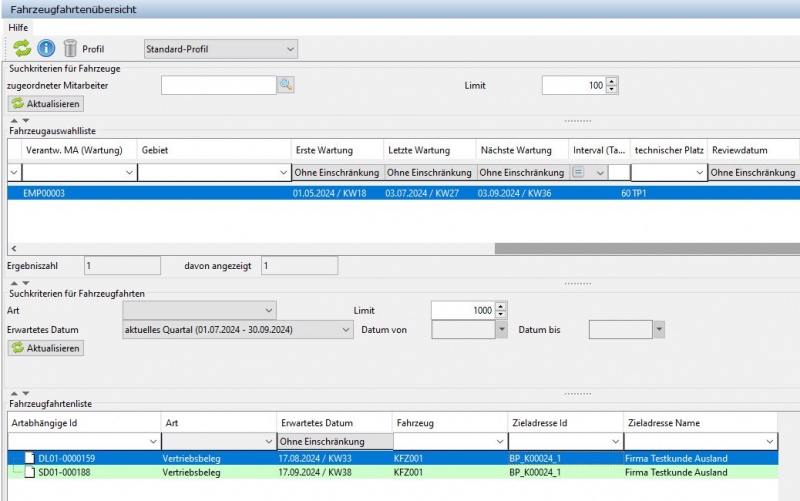The height and width of the screenshot is (501, 800).
Task: Click document icon of DL01-0000159 row
Action: coord(29,459)
